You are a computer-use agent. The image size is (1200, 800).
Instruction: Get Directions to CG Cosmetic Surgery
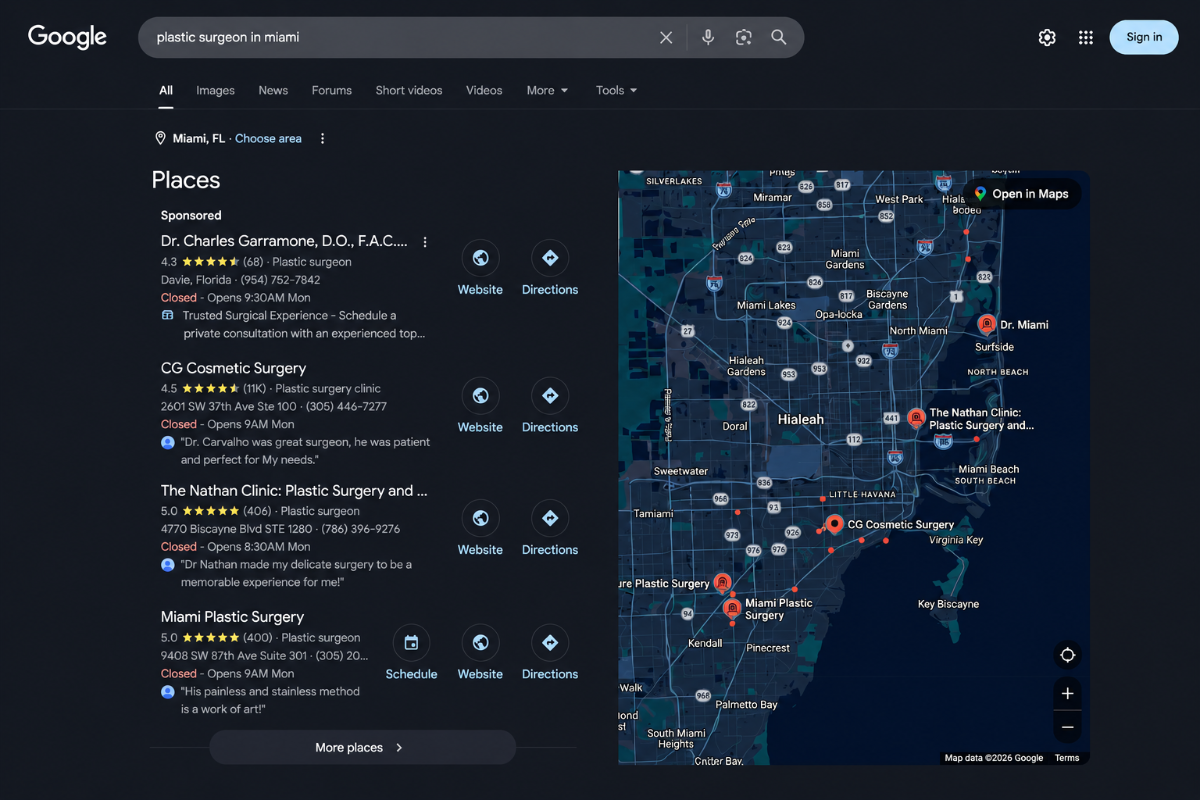[x=550, y=406]
